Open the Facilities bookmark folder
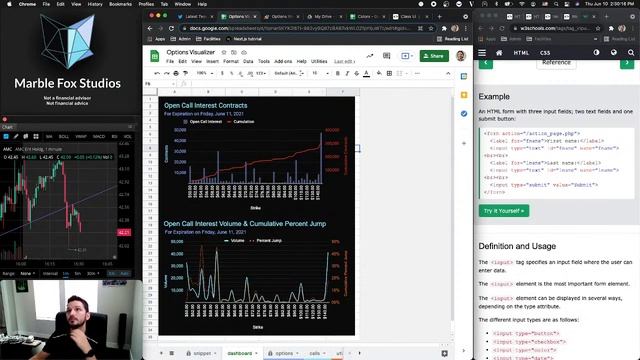This screenshot has width=640, height=360. coord(208,39)
